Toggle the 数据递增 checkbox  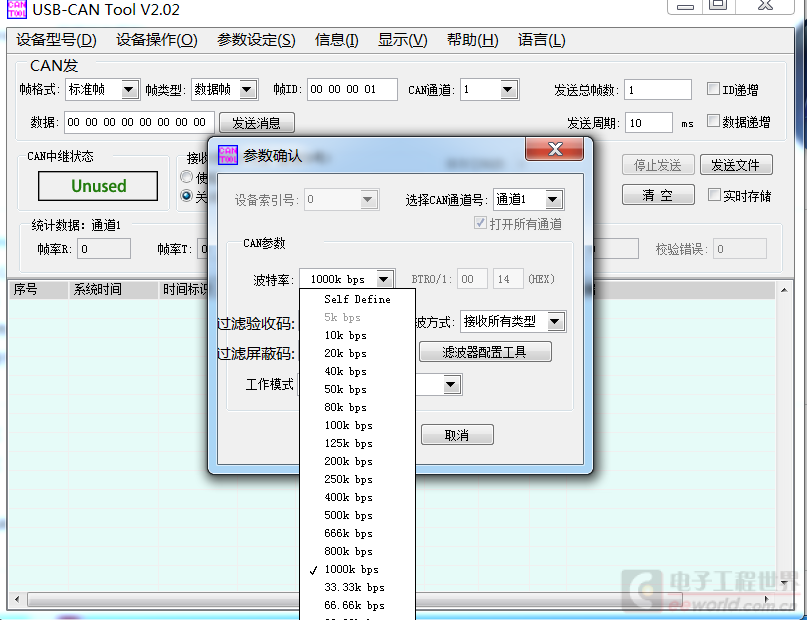[713, 121]
